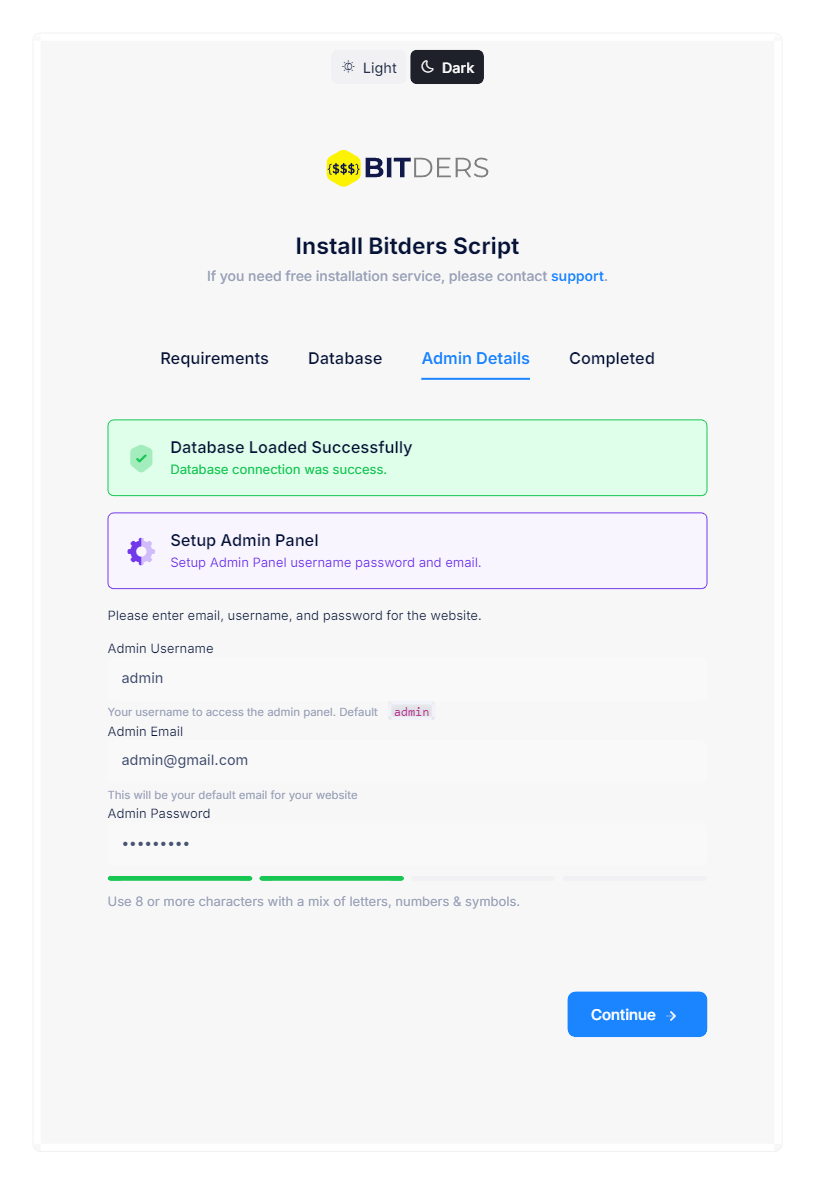Go to the Database step tab
Image resolution: width=815 pixels, height=1185 pixels.
coord(345,358)
